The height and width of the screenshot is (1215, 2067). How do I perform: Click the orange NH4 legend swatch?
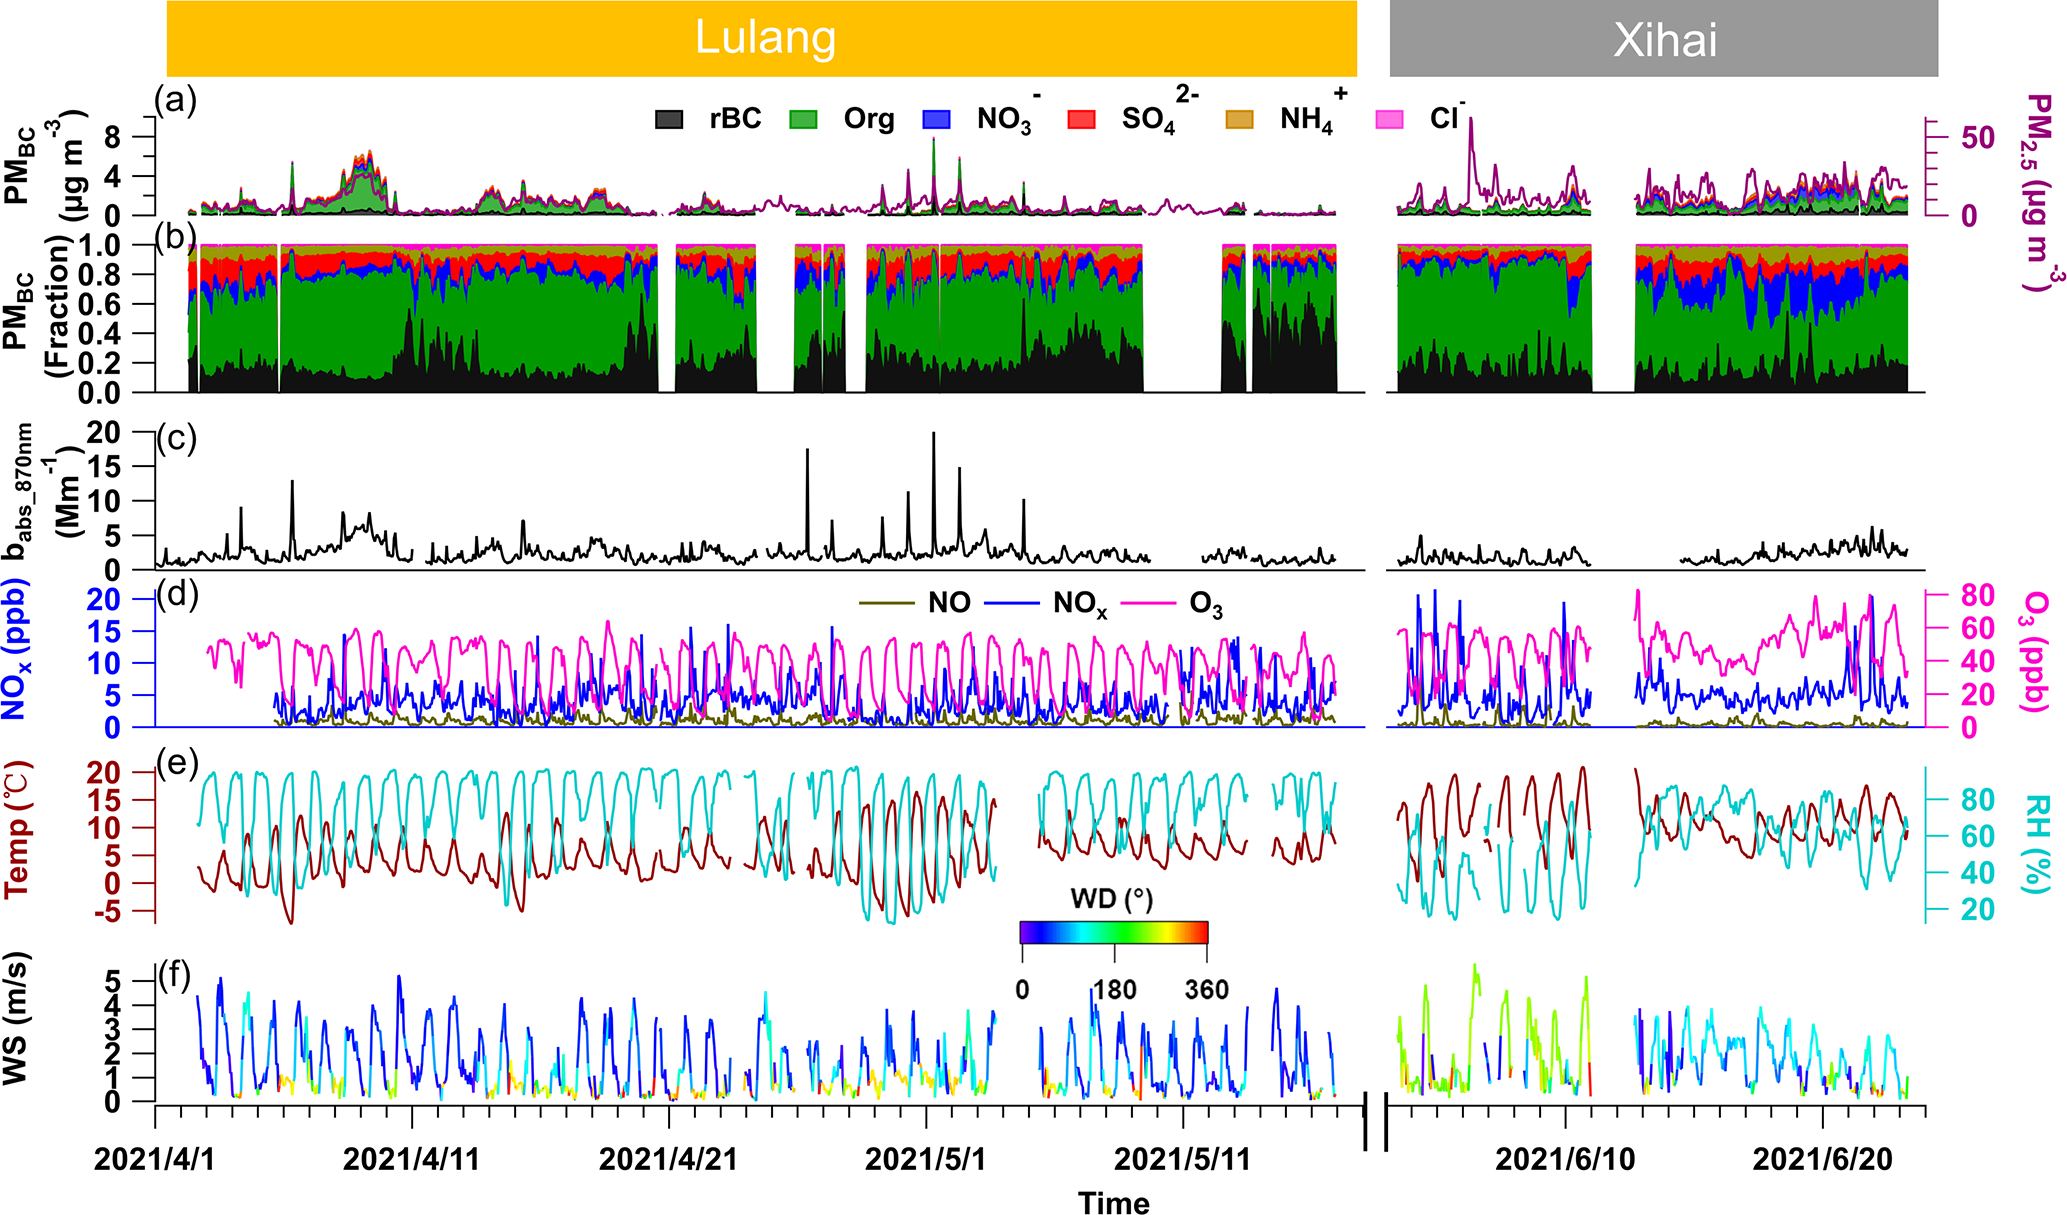coord(1239,119)
